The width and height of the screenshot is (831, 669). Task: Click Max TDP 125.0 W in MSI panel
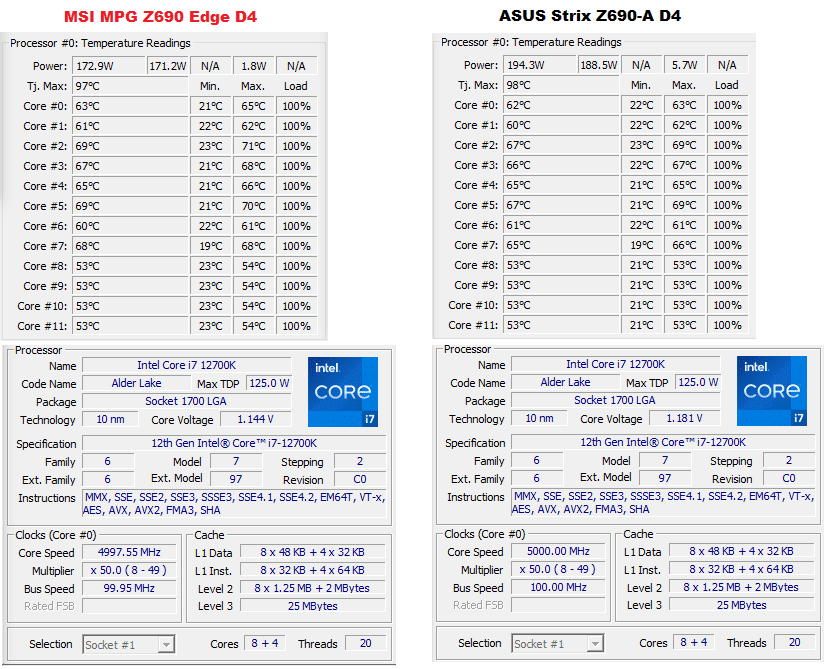tap(269, 383)
